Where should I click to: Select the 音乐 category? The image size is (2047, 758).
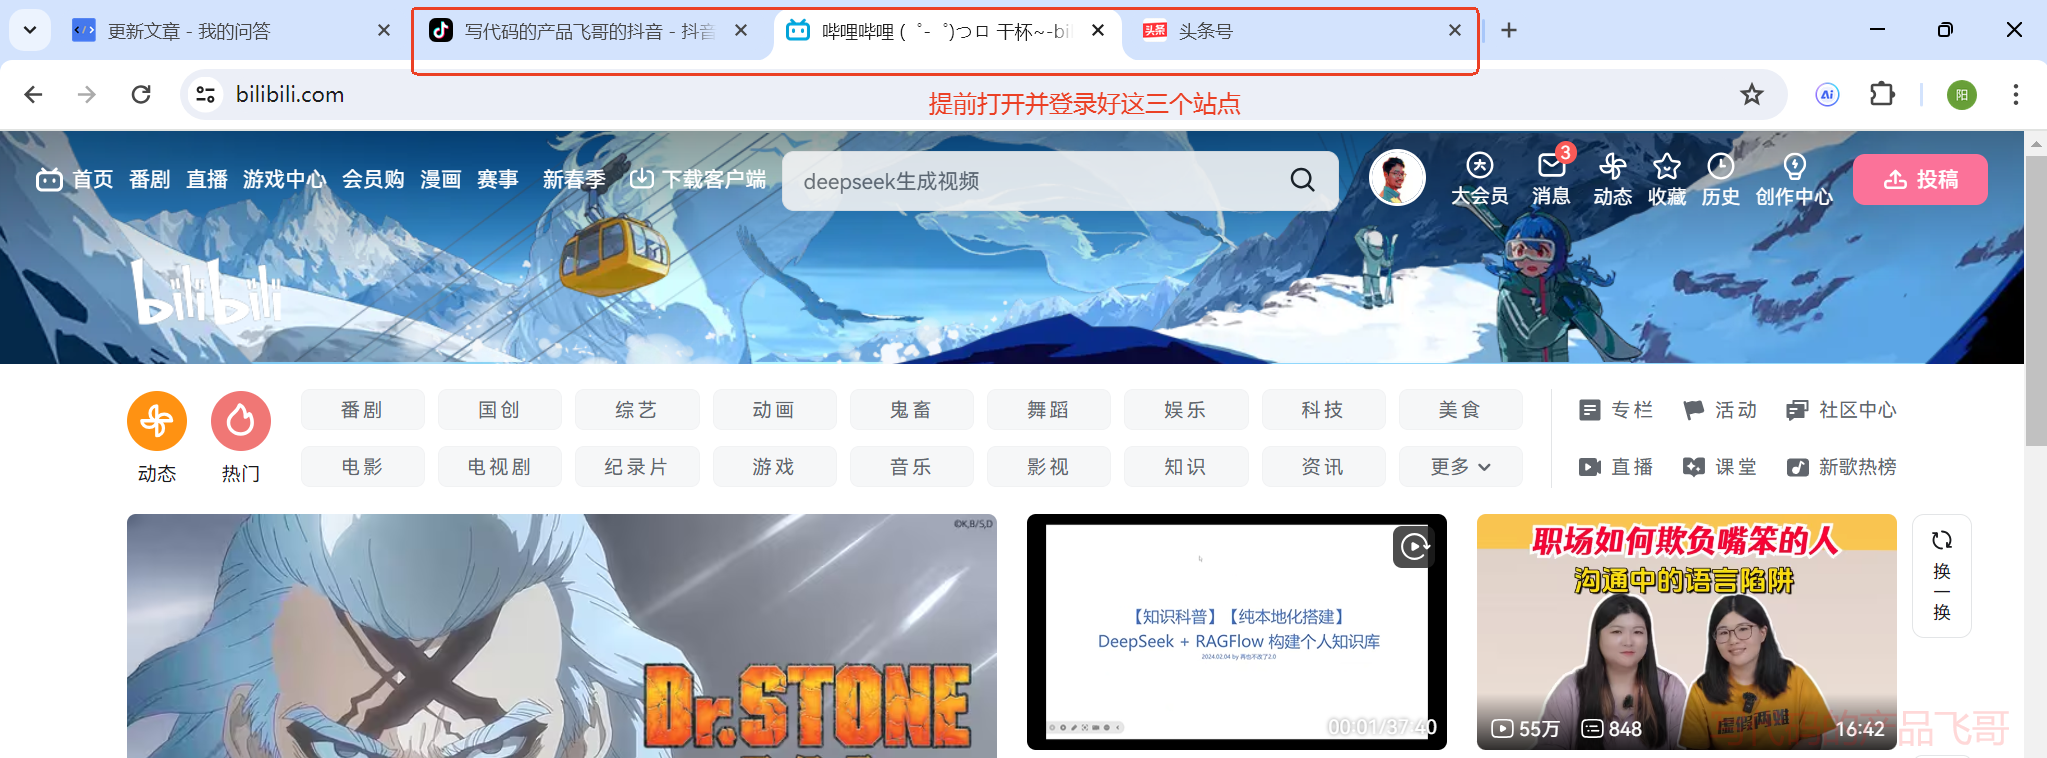click(911, 467)
